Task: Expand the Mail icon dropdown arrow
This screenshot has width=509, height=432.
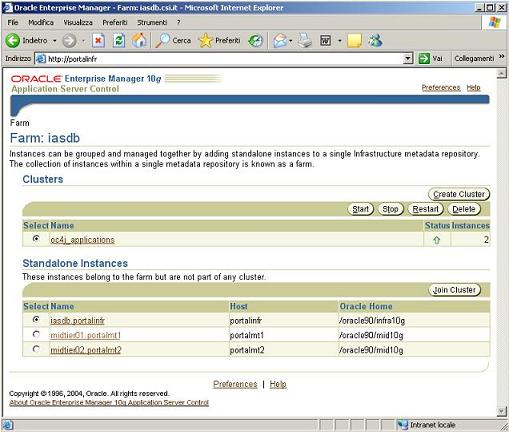Action: [291, 41]
